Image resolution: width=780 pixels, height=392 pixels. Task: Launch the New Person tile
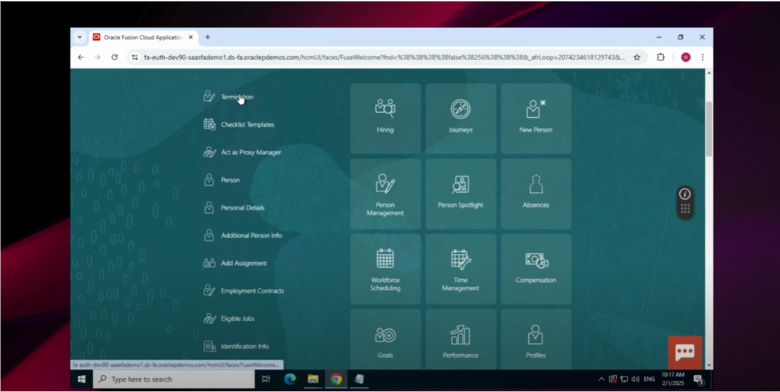536,118
